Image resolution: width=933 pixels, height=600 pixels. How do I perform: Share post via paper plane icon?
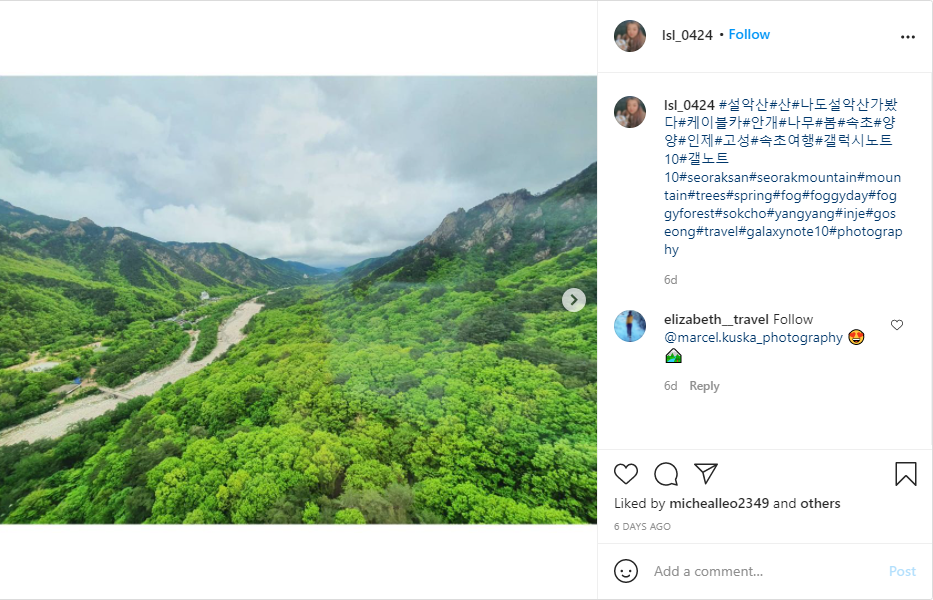coord(706,474)
